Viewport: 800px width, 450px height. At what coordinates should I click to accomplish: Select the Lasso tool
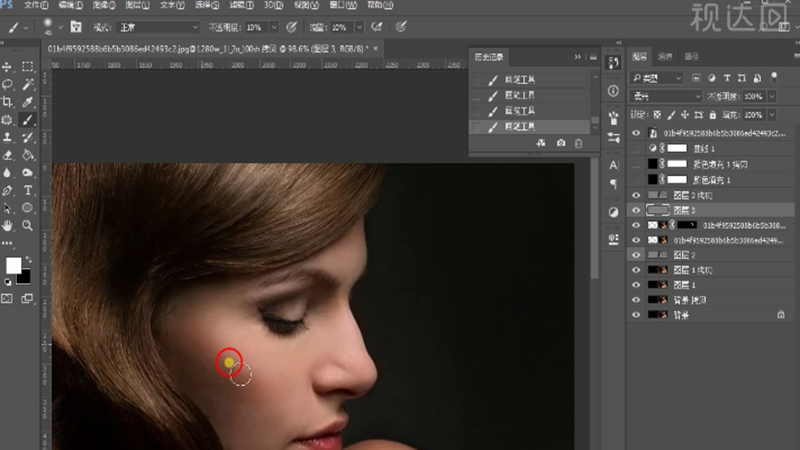[x=7, y=84]
